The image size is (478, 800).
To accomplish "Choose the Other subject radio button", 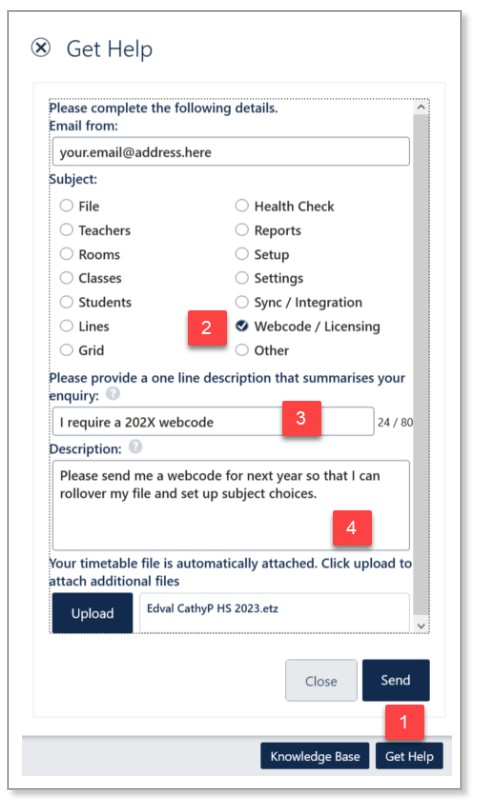I will pos(242,350).
